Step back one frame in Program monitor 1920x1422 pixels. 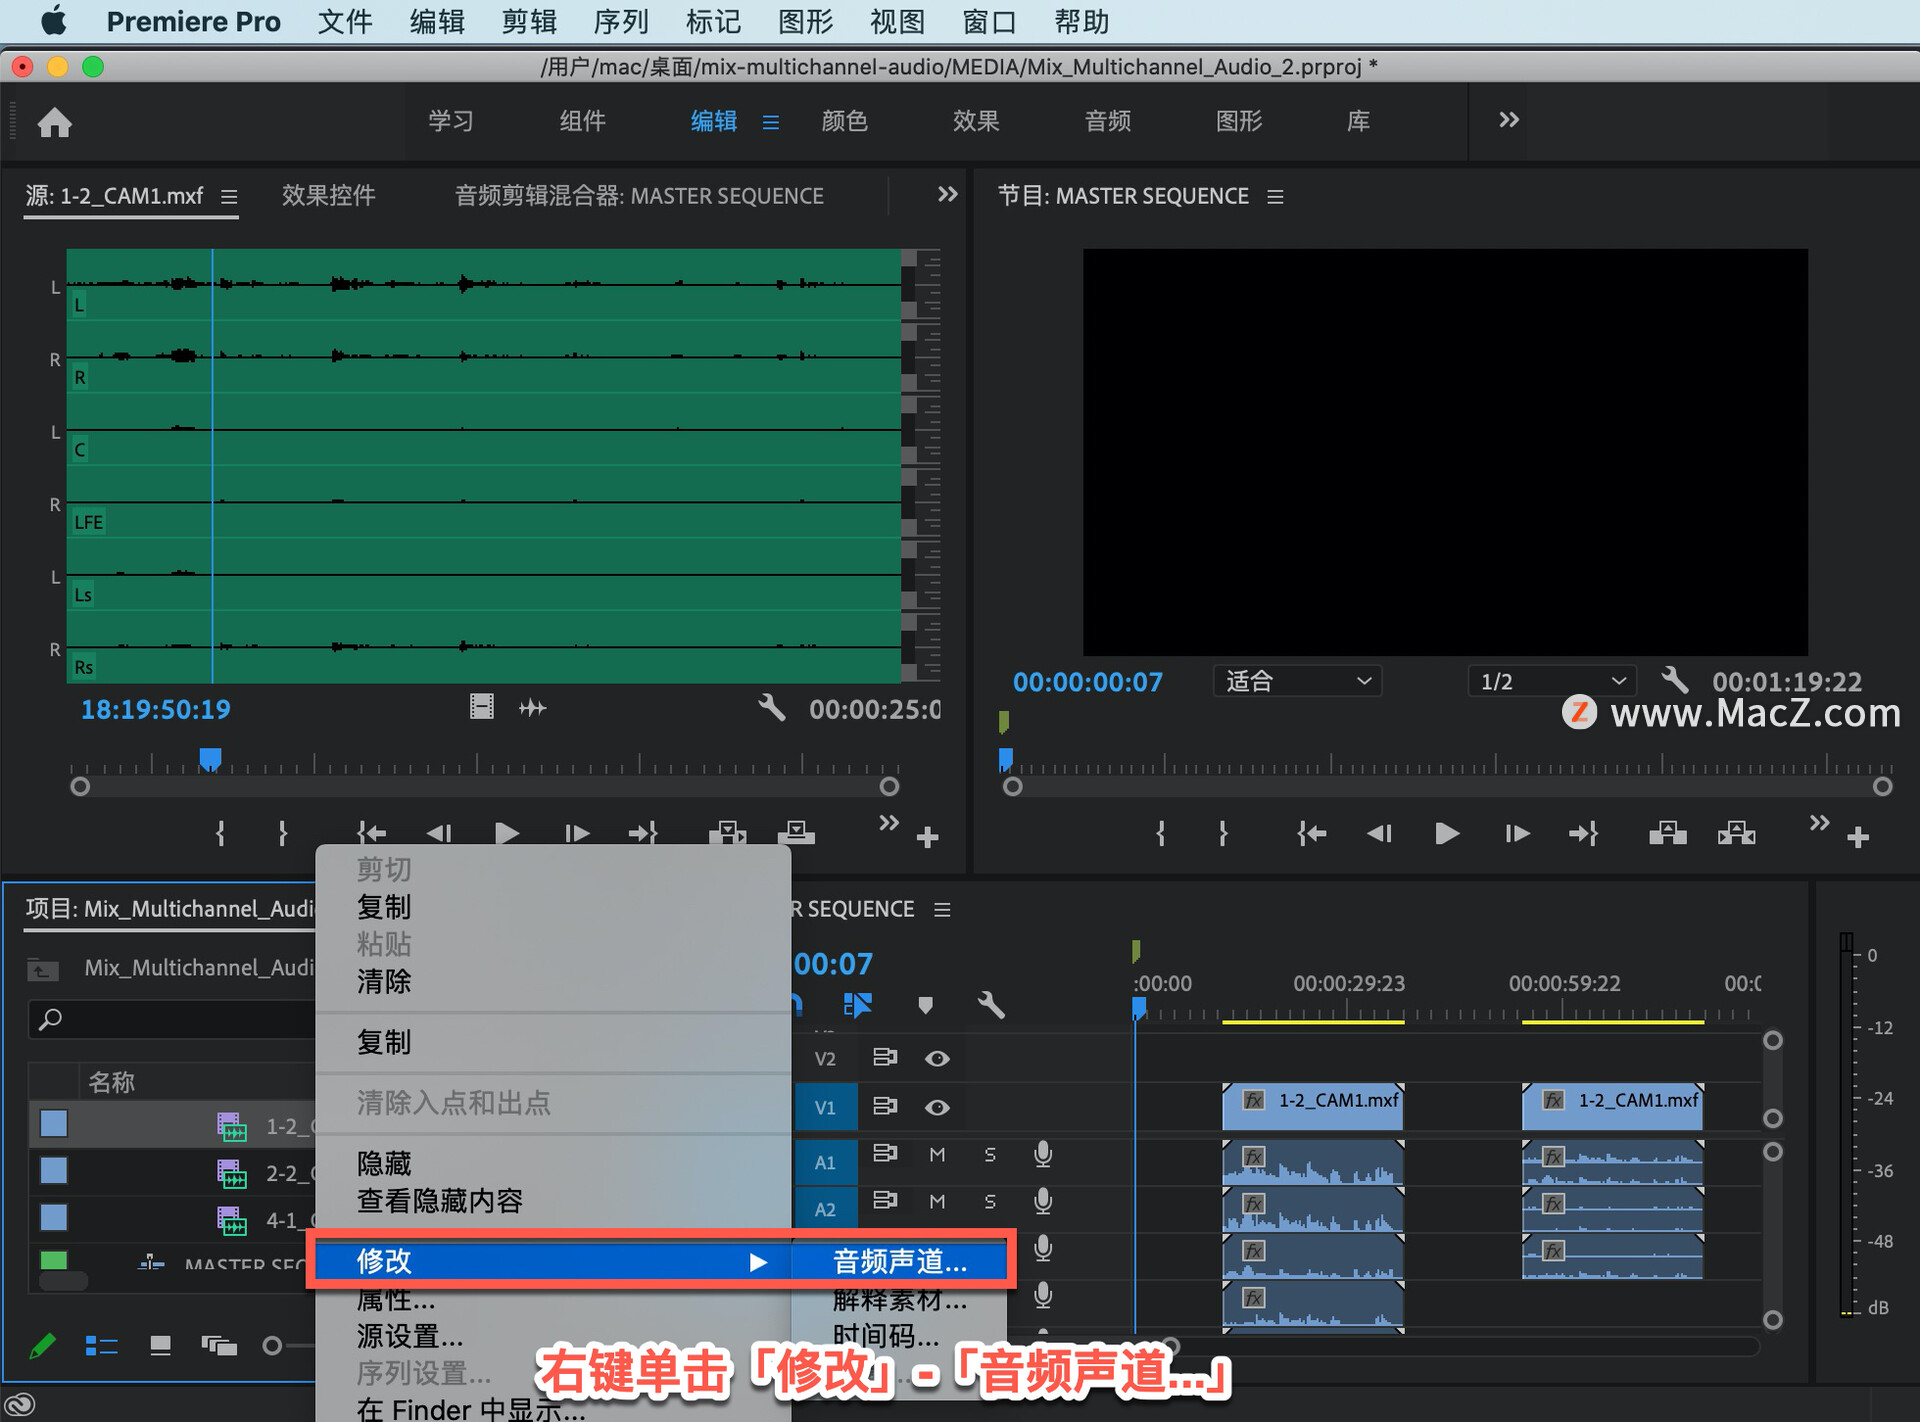(1379, 833)
